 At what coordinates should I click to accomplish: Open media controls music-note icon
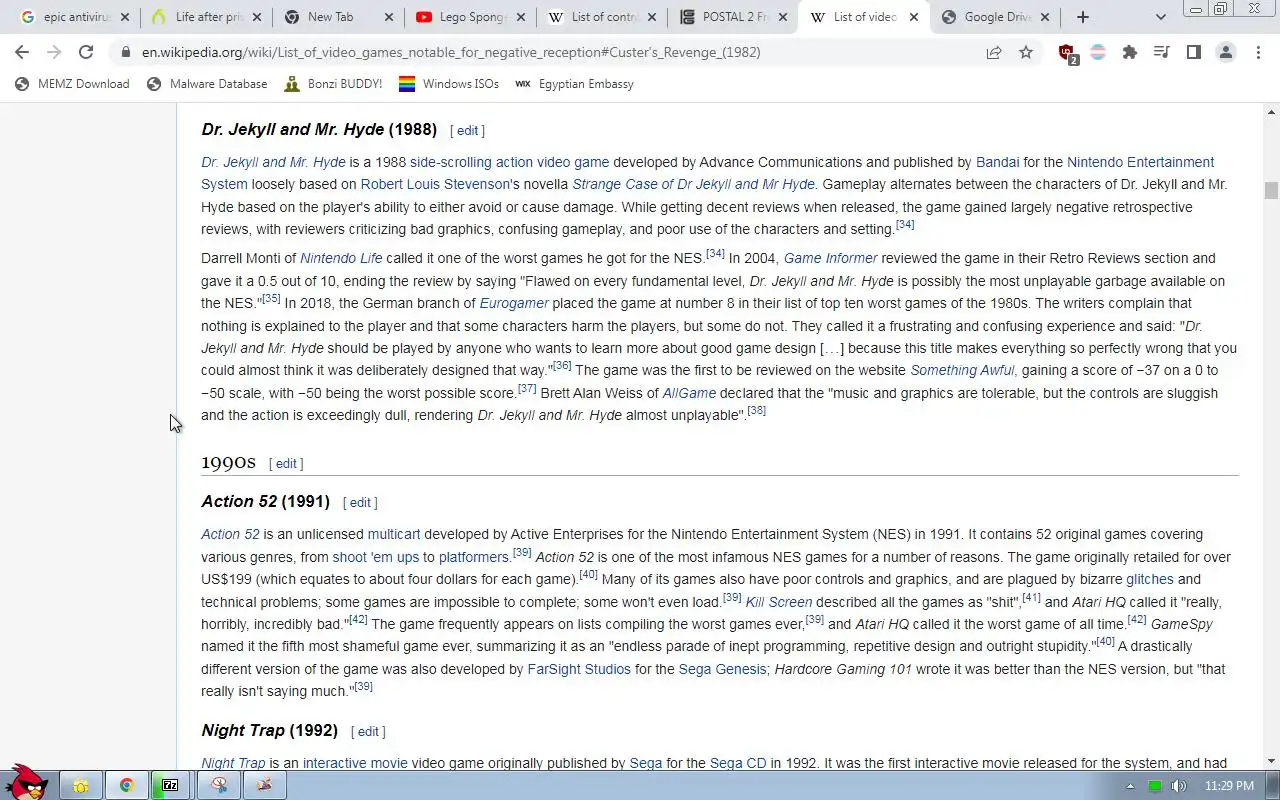1161,52
